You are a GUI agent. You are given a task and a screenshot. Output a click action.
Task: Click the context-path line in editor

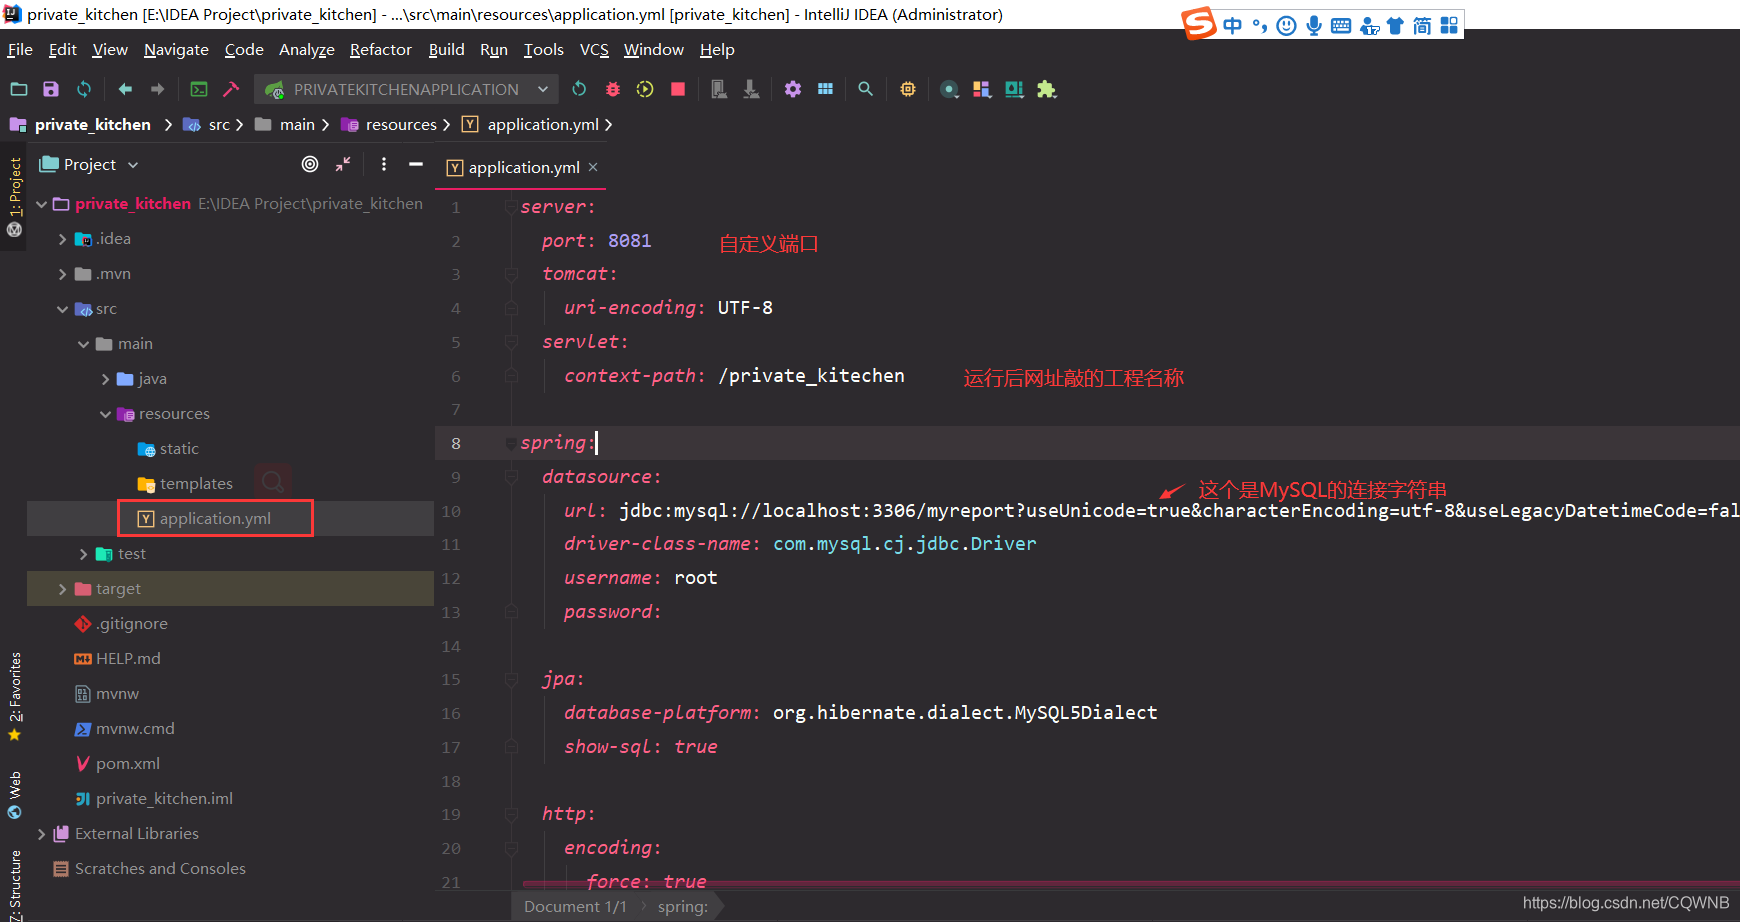click(x=734, y=376)
